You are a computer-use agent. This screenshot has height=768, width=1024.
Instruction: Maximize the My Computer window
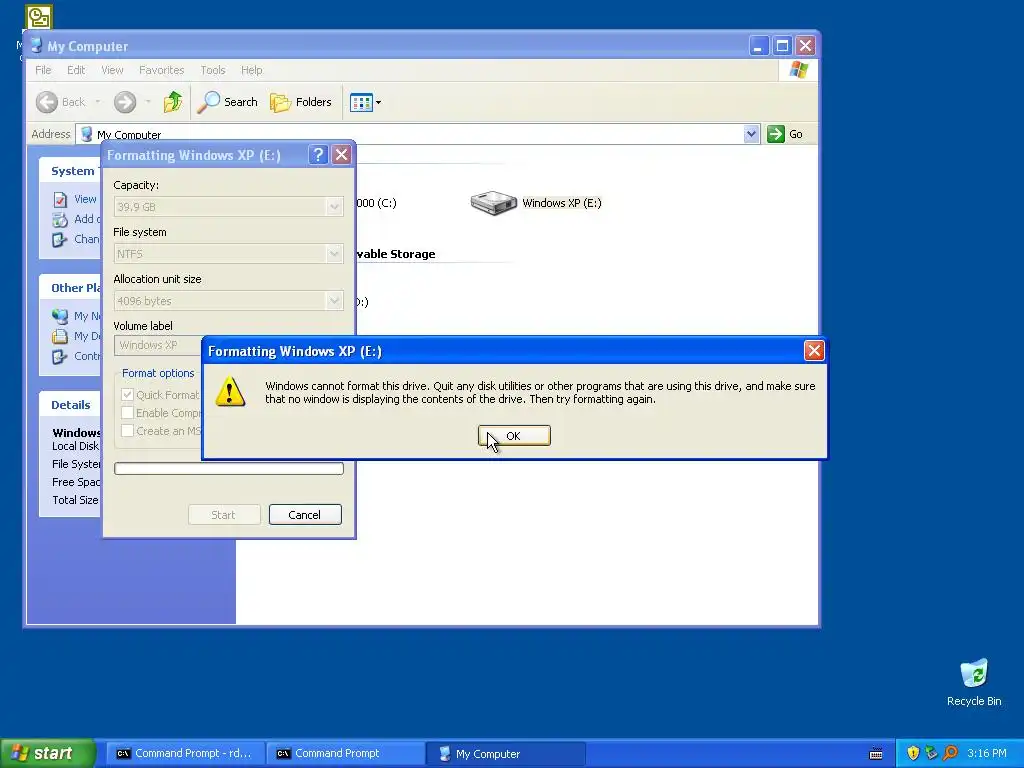point(782,46)
